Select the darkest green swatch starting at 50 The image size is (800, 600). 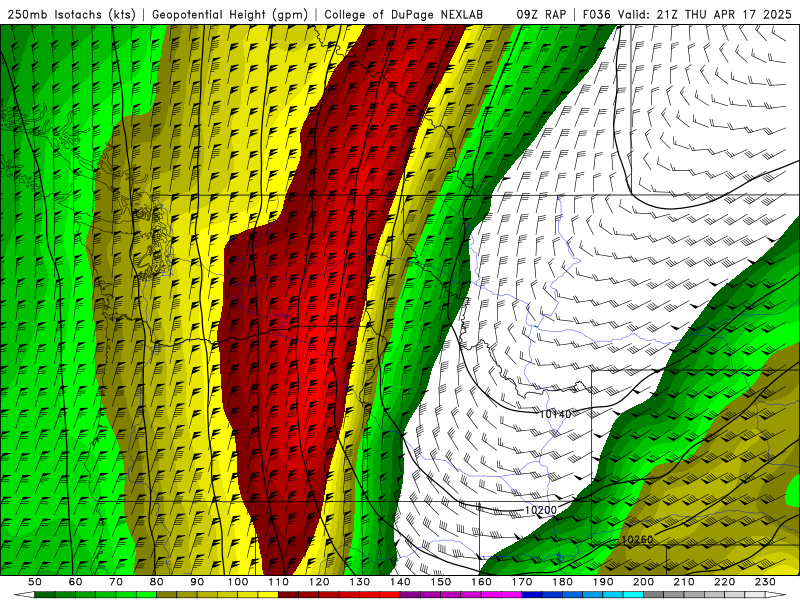click(45, 595)
